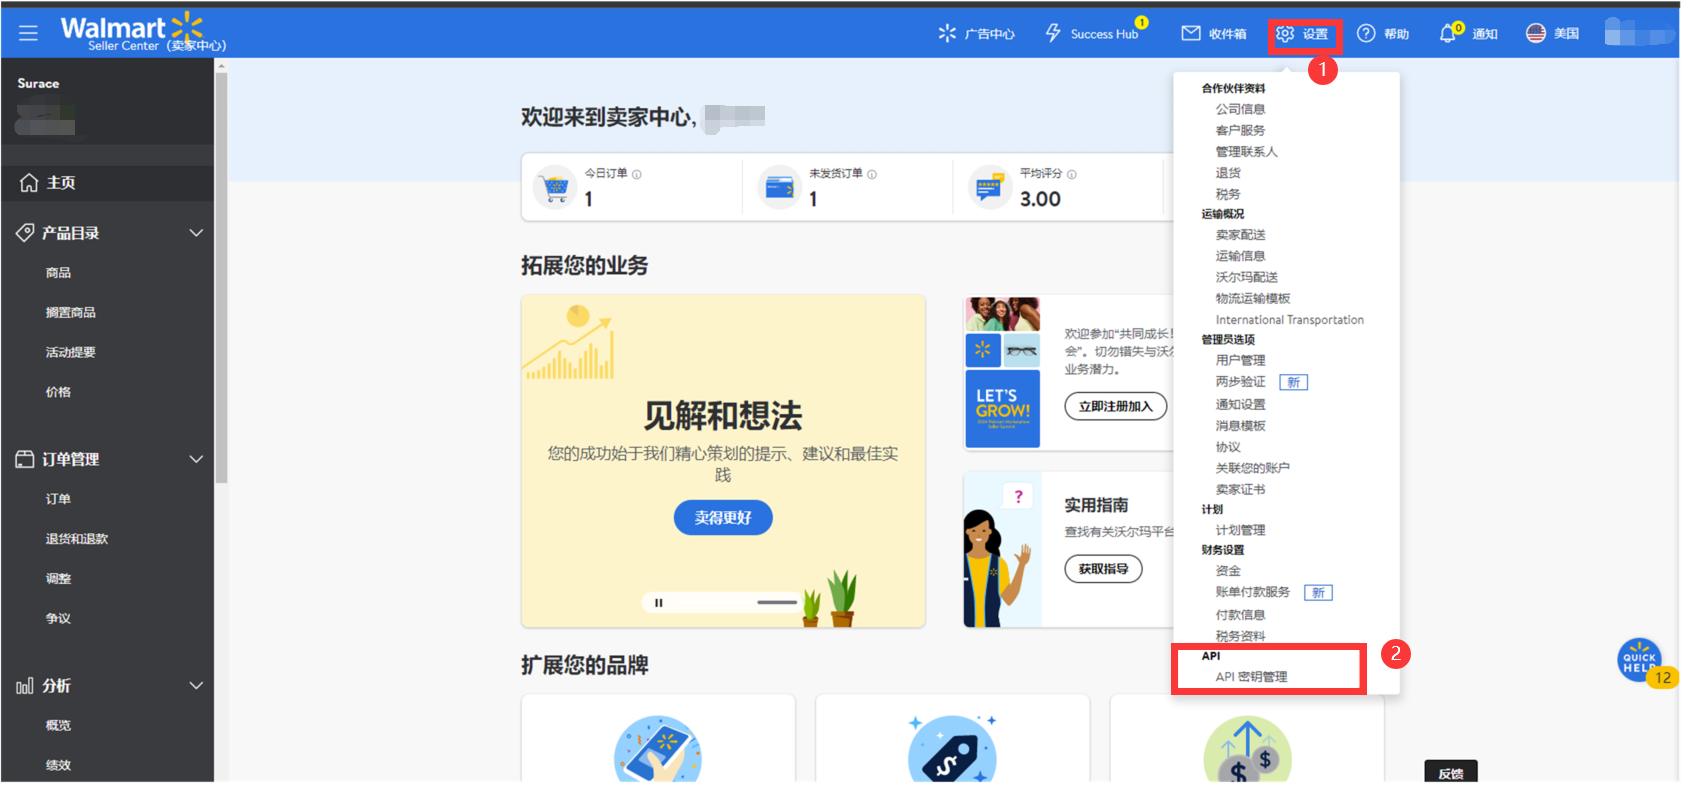
Task: Open 退货和退款 in the sidebar
Action: [x=77, y=539]
